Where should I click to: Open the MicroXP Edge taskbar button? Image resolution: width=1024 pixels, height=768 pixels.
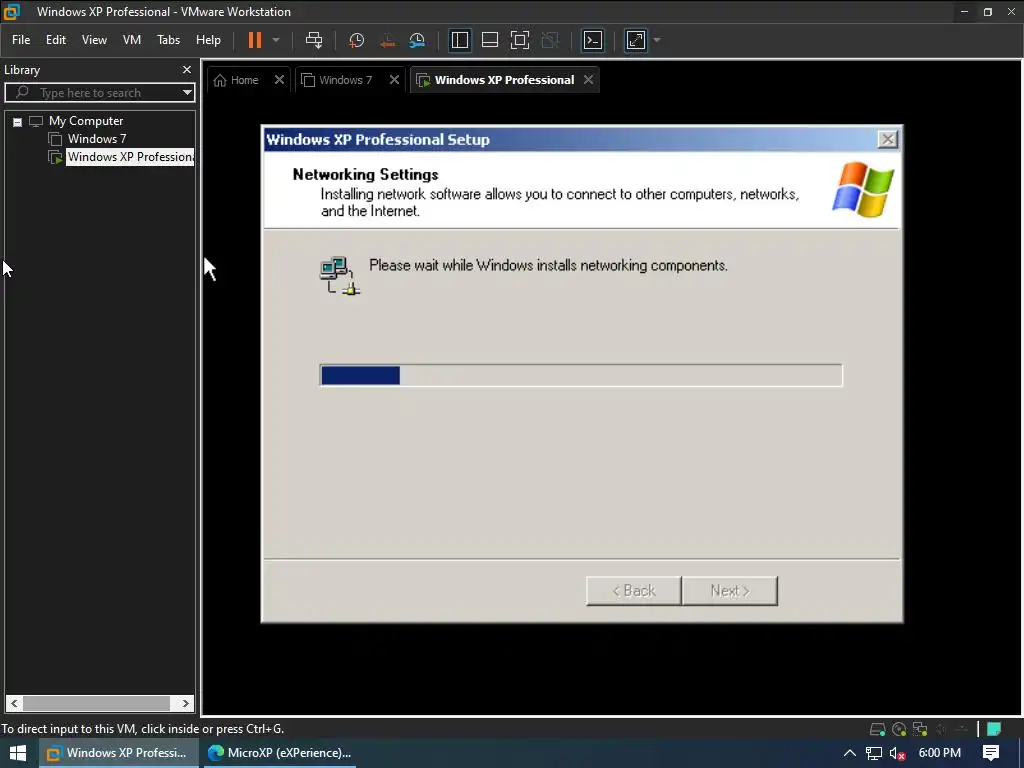[279, 753]
